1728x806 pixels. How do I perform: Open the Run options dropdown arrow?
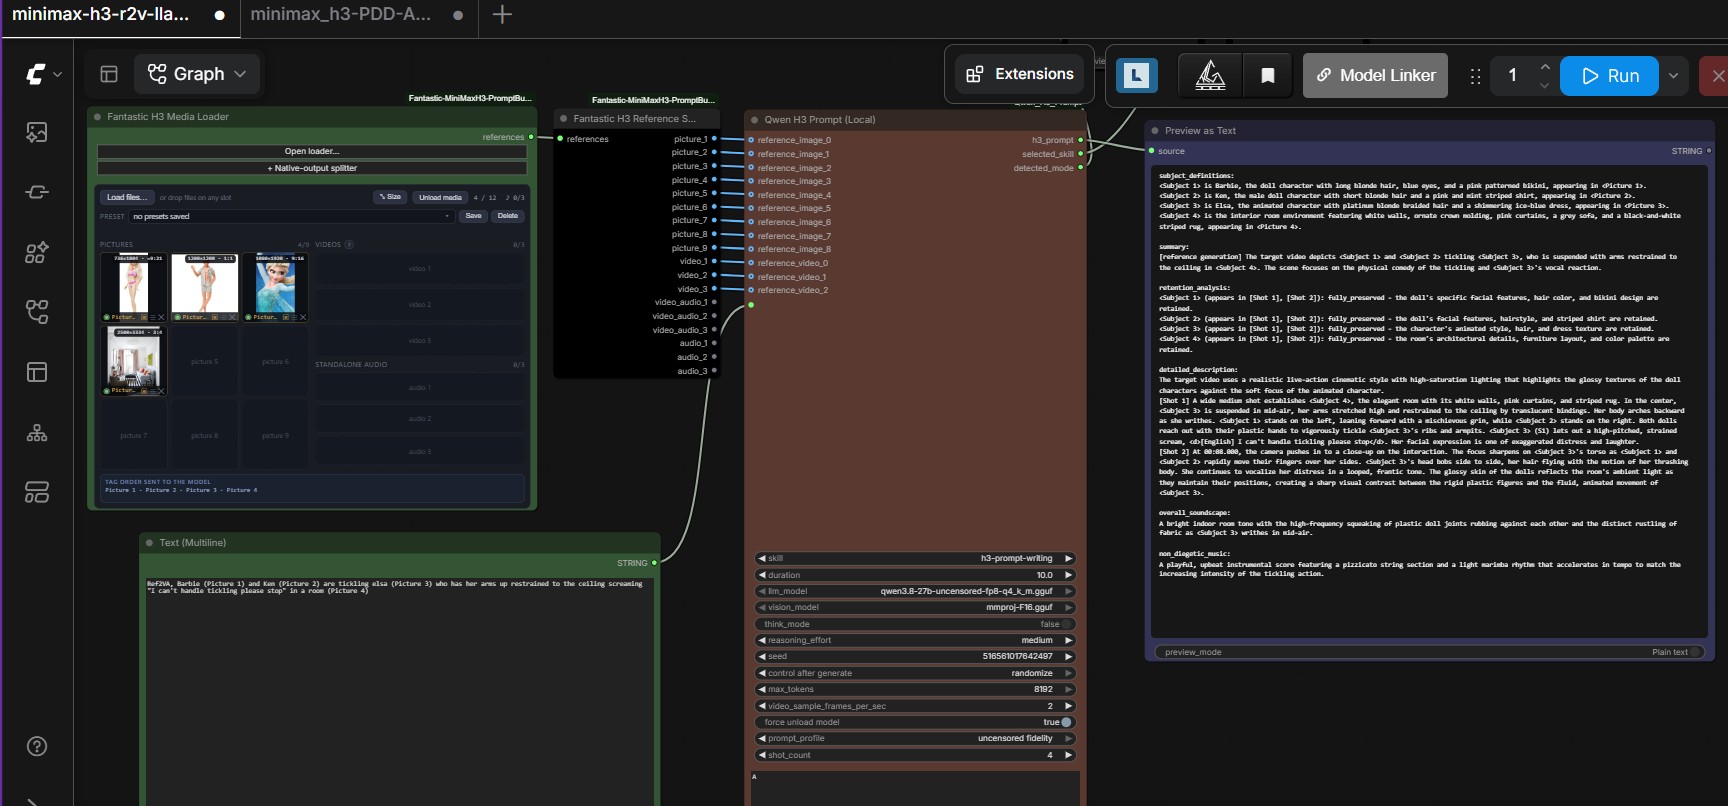coord(1673,75)
